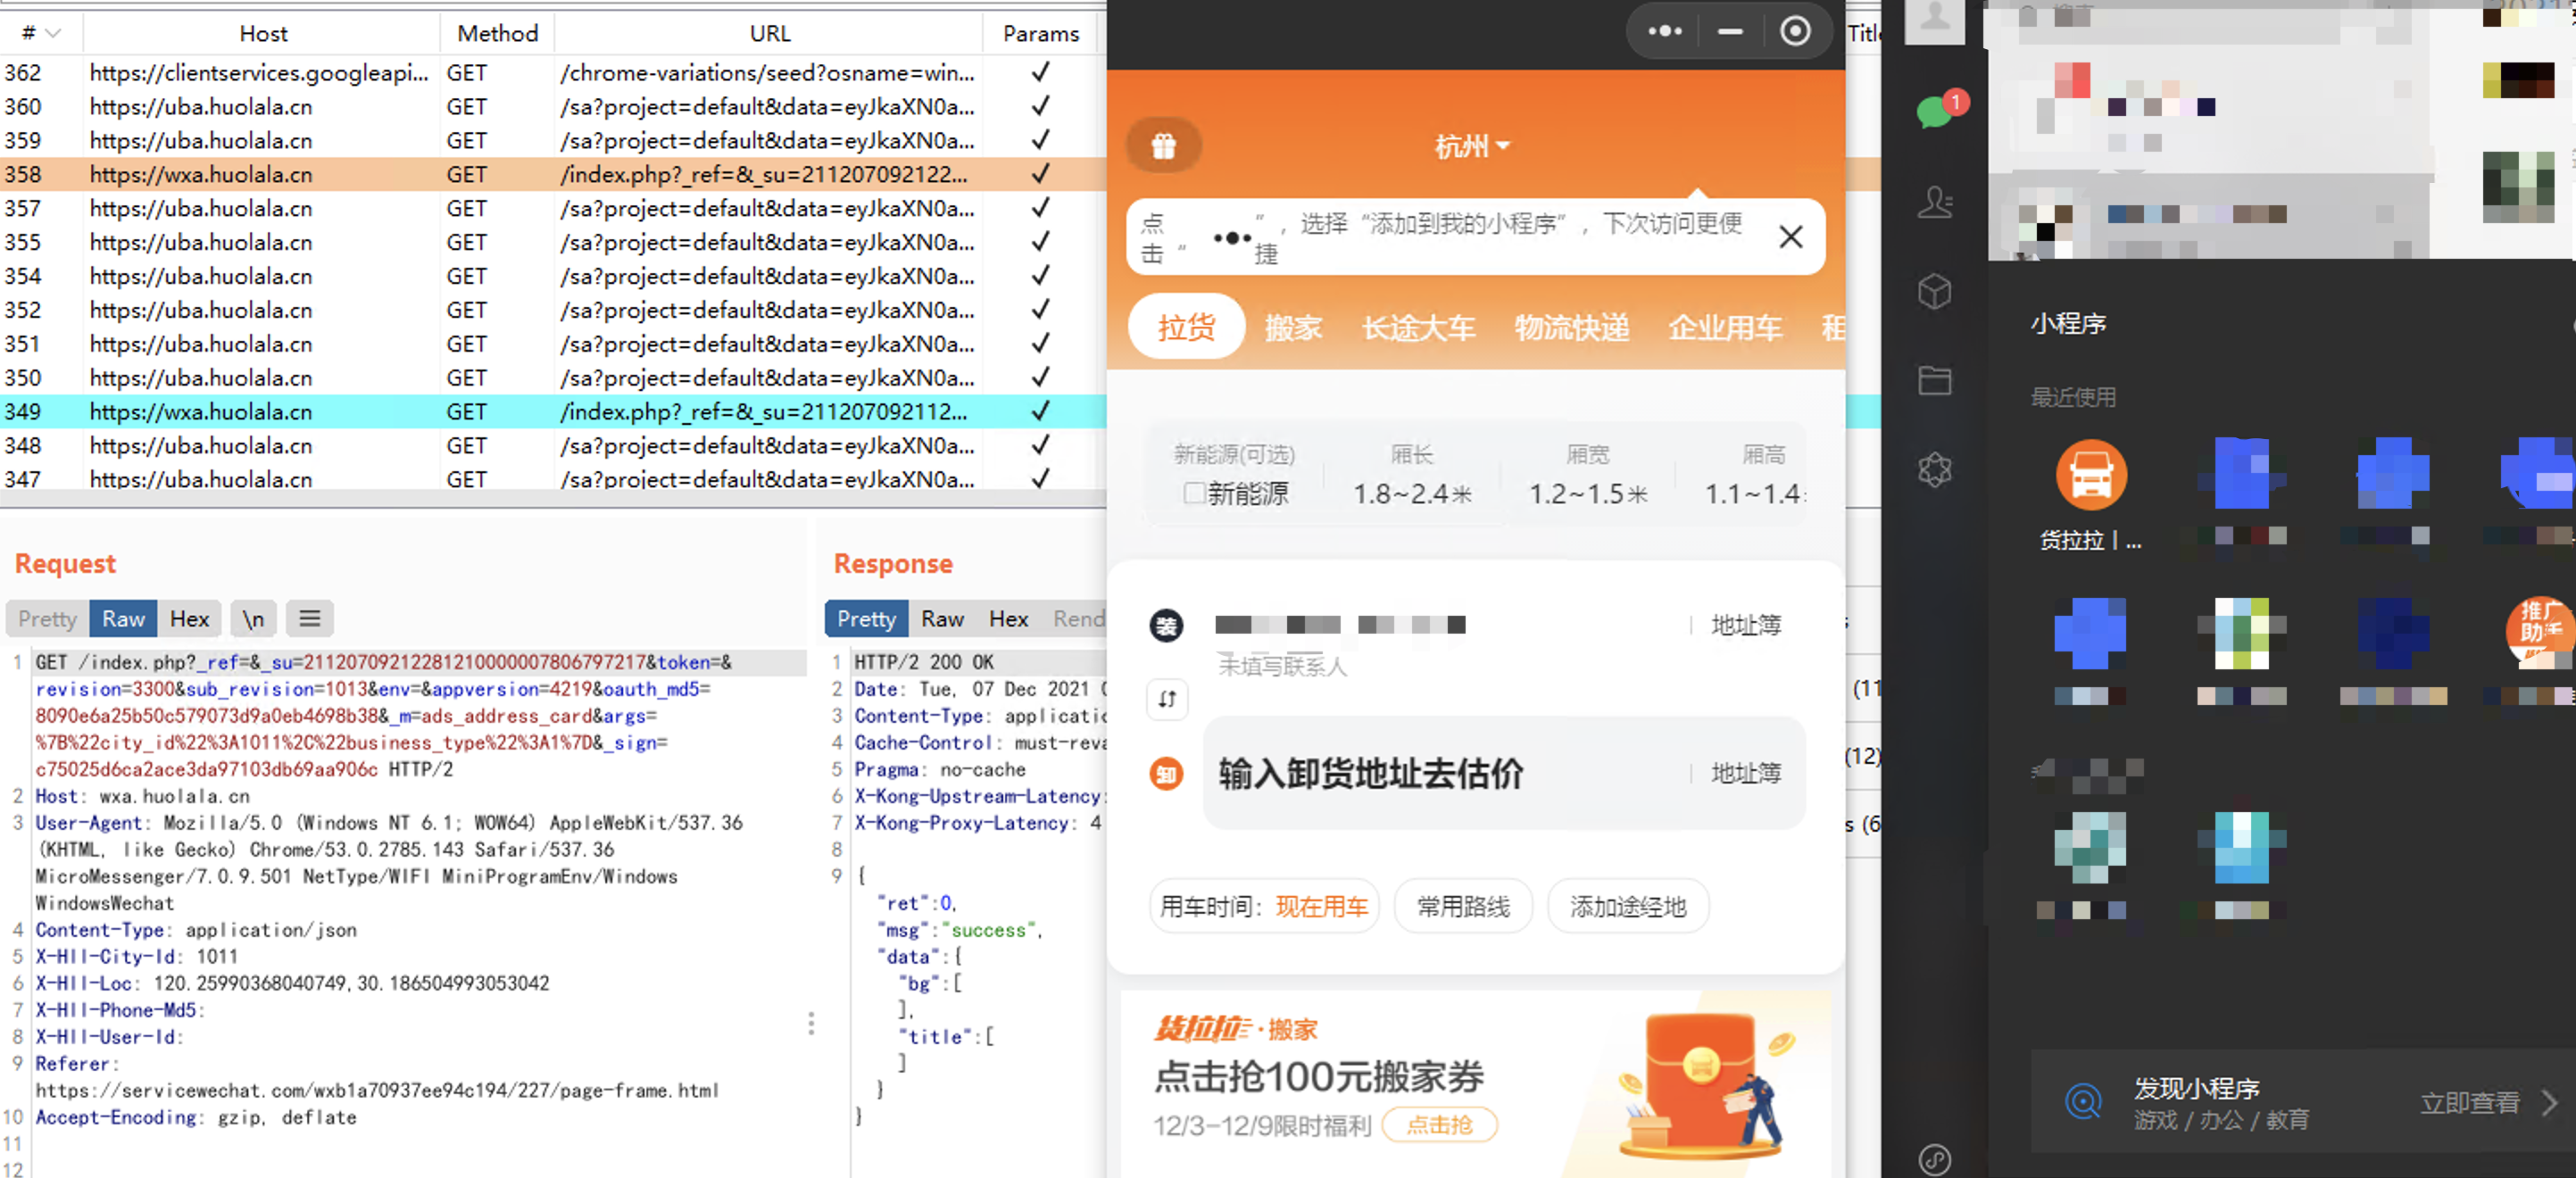Select the 拉货 service tab
The width and height of the screenshot is (2576, 1178).
coord(1186,327)
